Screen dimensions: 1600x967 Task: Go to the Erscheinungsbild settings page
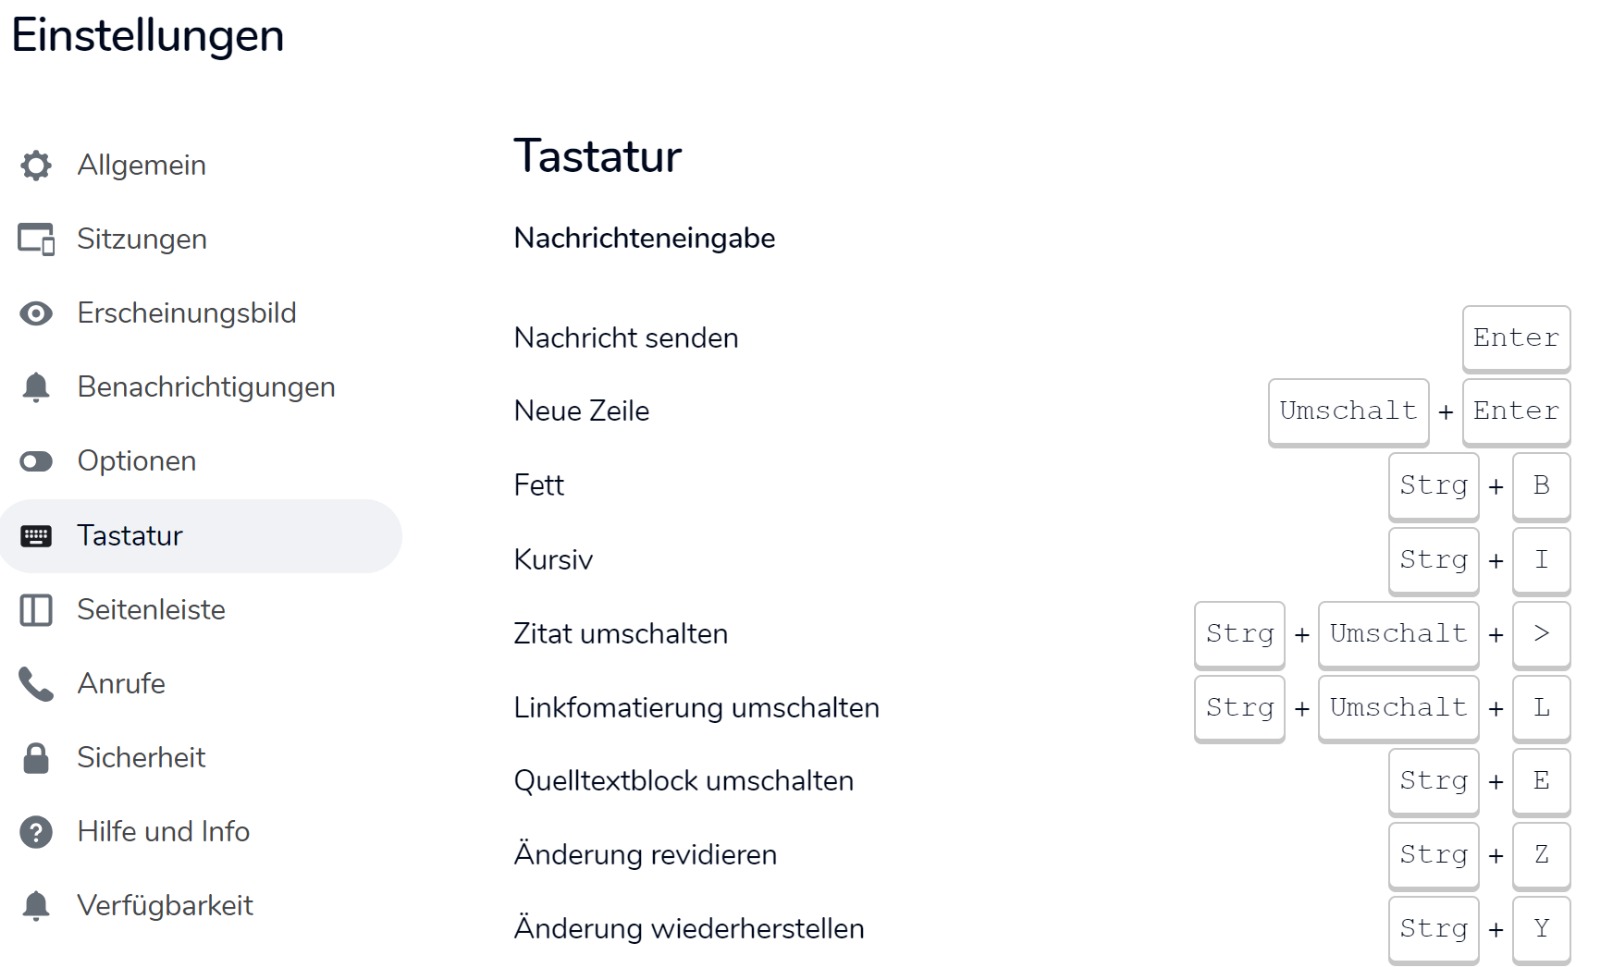pos(187,313)
